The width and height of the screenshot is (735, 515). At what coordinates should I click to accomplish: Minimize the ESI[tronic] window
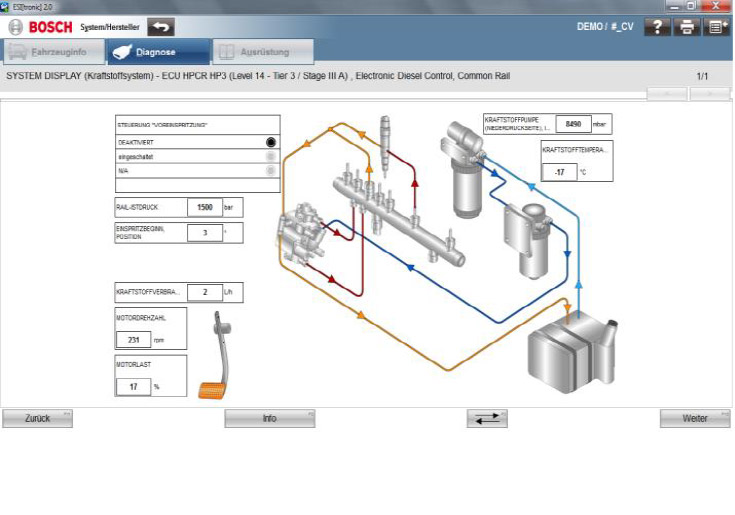click(x=675, y=6)
